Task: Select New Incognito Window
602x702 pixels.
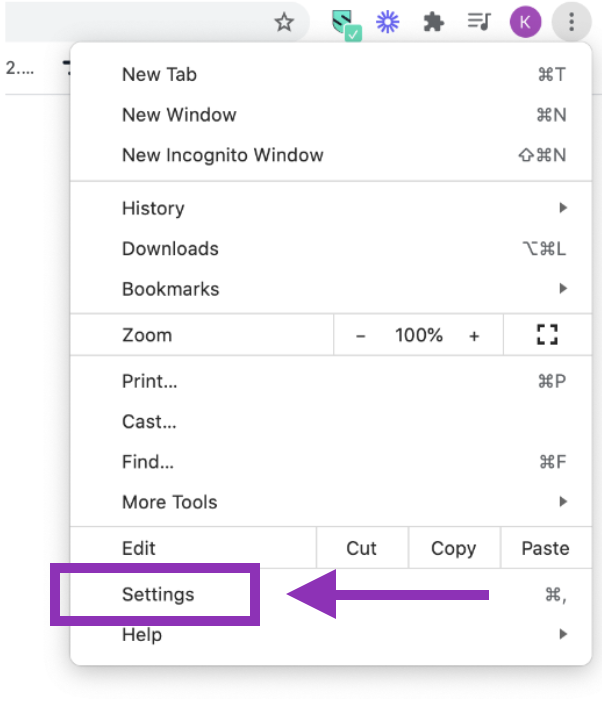Action: tap(222, 155)
